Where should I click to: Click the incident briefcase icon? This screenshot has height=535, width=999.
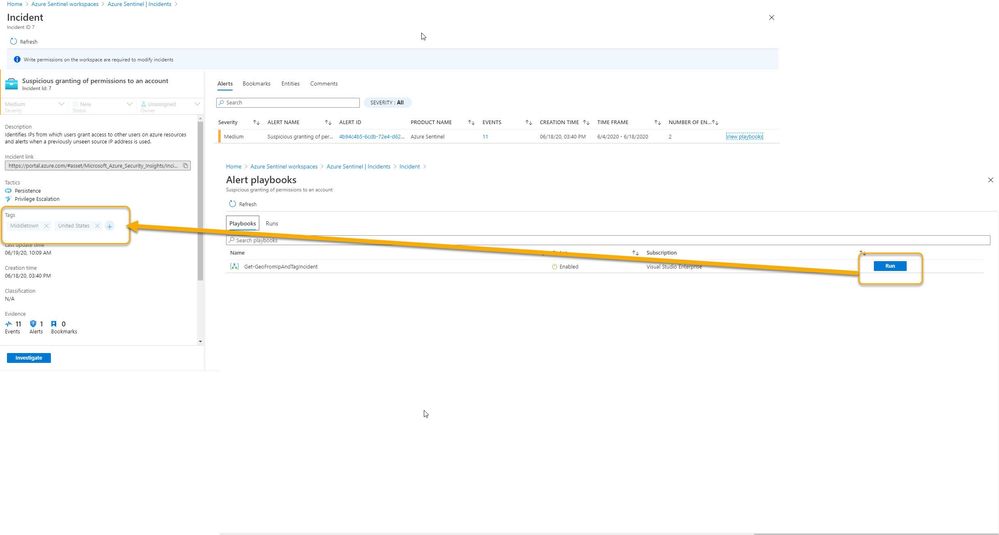pos(11,84)
